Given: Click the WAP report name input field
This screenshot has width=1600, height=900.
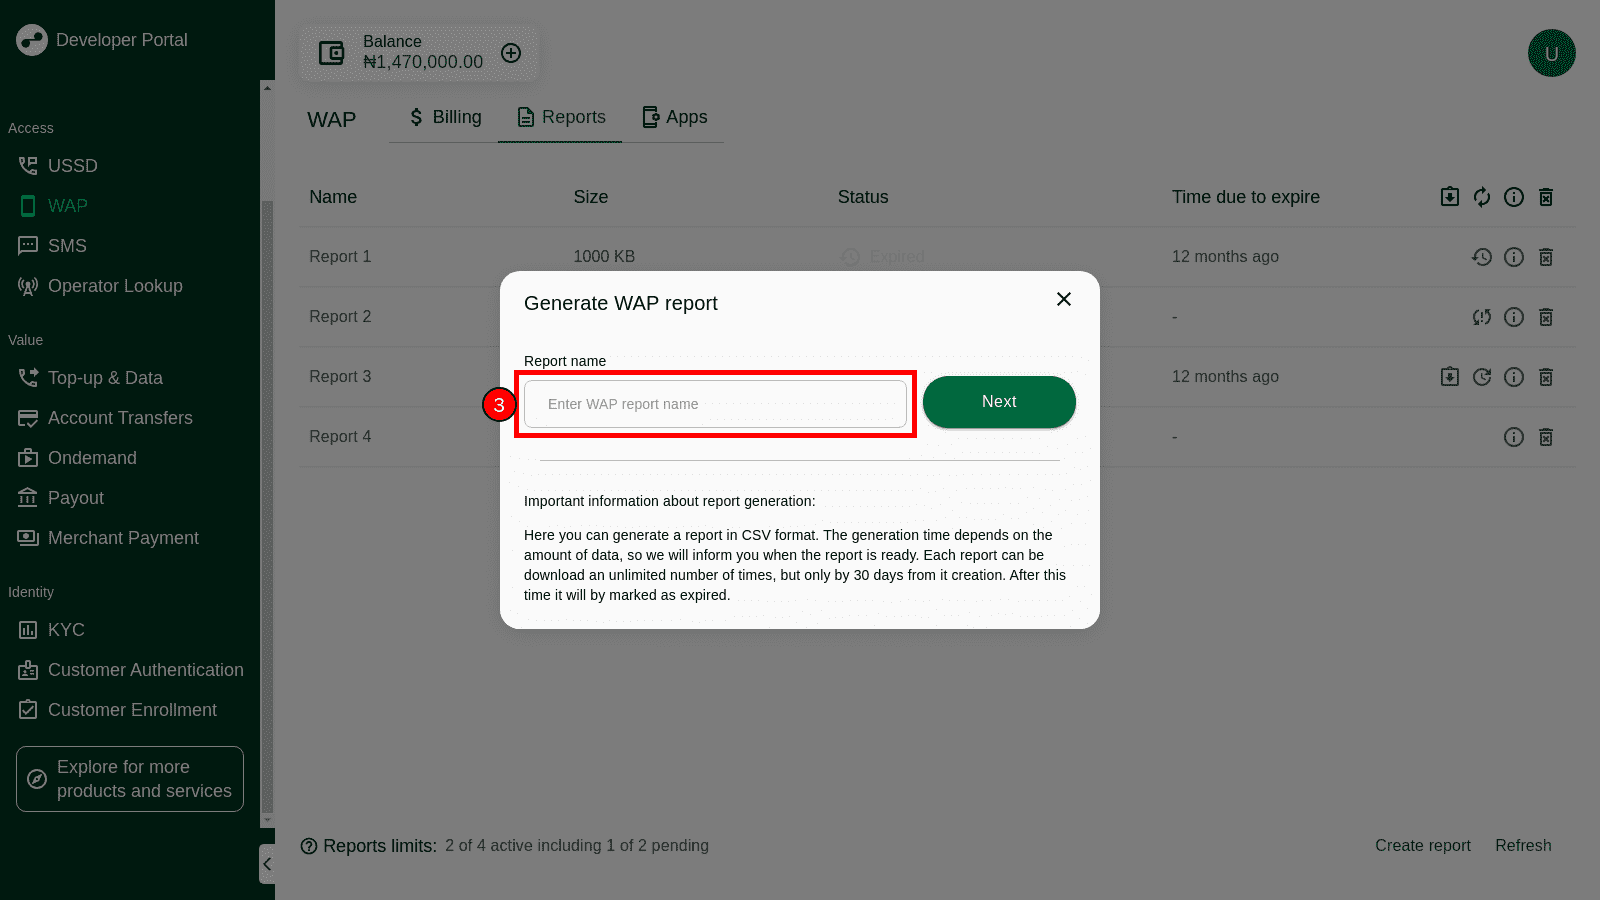Looking at the screenshot, I should (x=715, y=404).
